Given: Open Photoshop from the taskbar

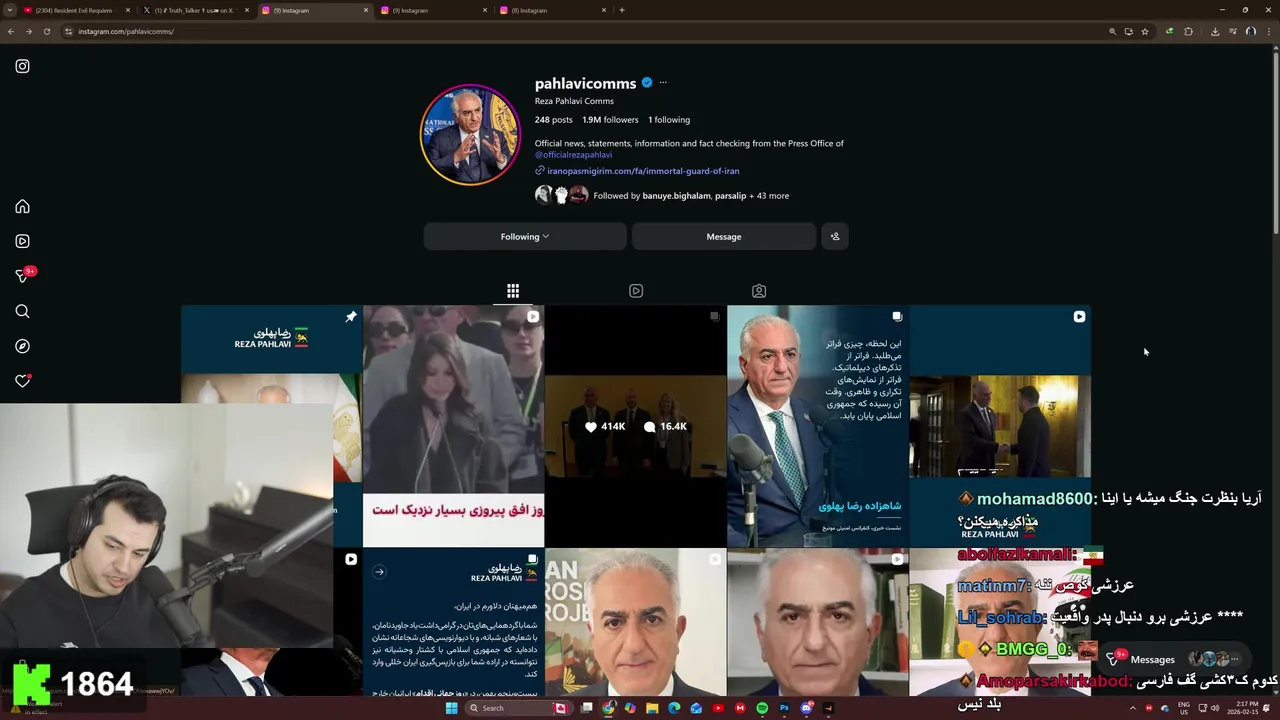Looking at the screenshot, I should pyautogui.click(x=784, y=708).
